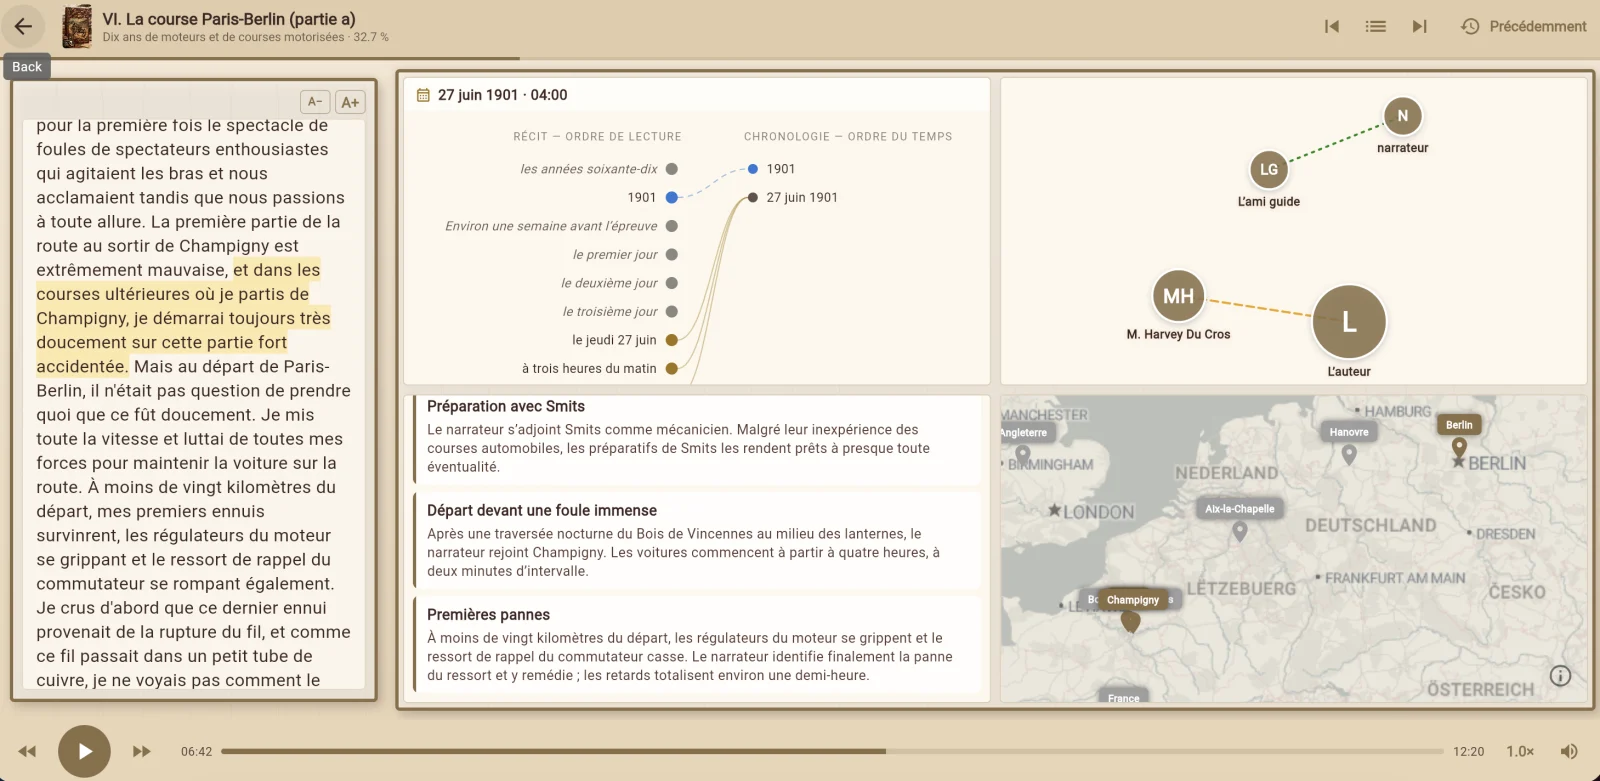Screen dimensions: 1600x781
Task: Select the le jeudi 27 juin dot
Action: 672,340
